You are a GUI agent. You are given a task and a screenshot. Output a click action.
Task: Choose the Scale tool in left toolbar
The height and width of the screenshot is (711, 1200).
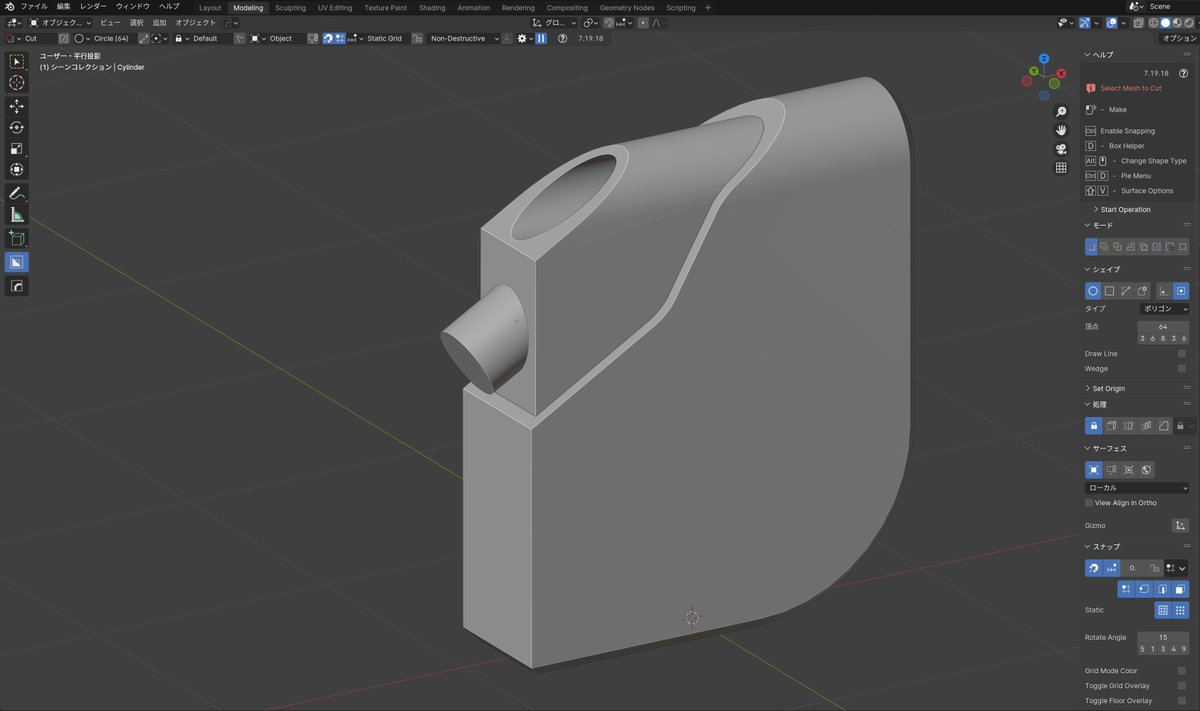17,148
